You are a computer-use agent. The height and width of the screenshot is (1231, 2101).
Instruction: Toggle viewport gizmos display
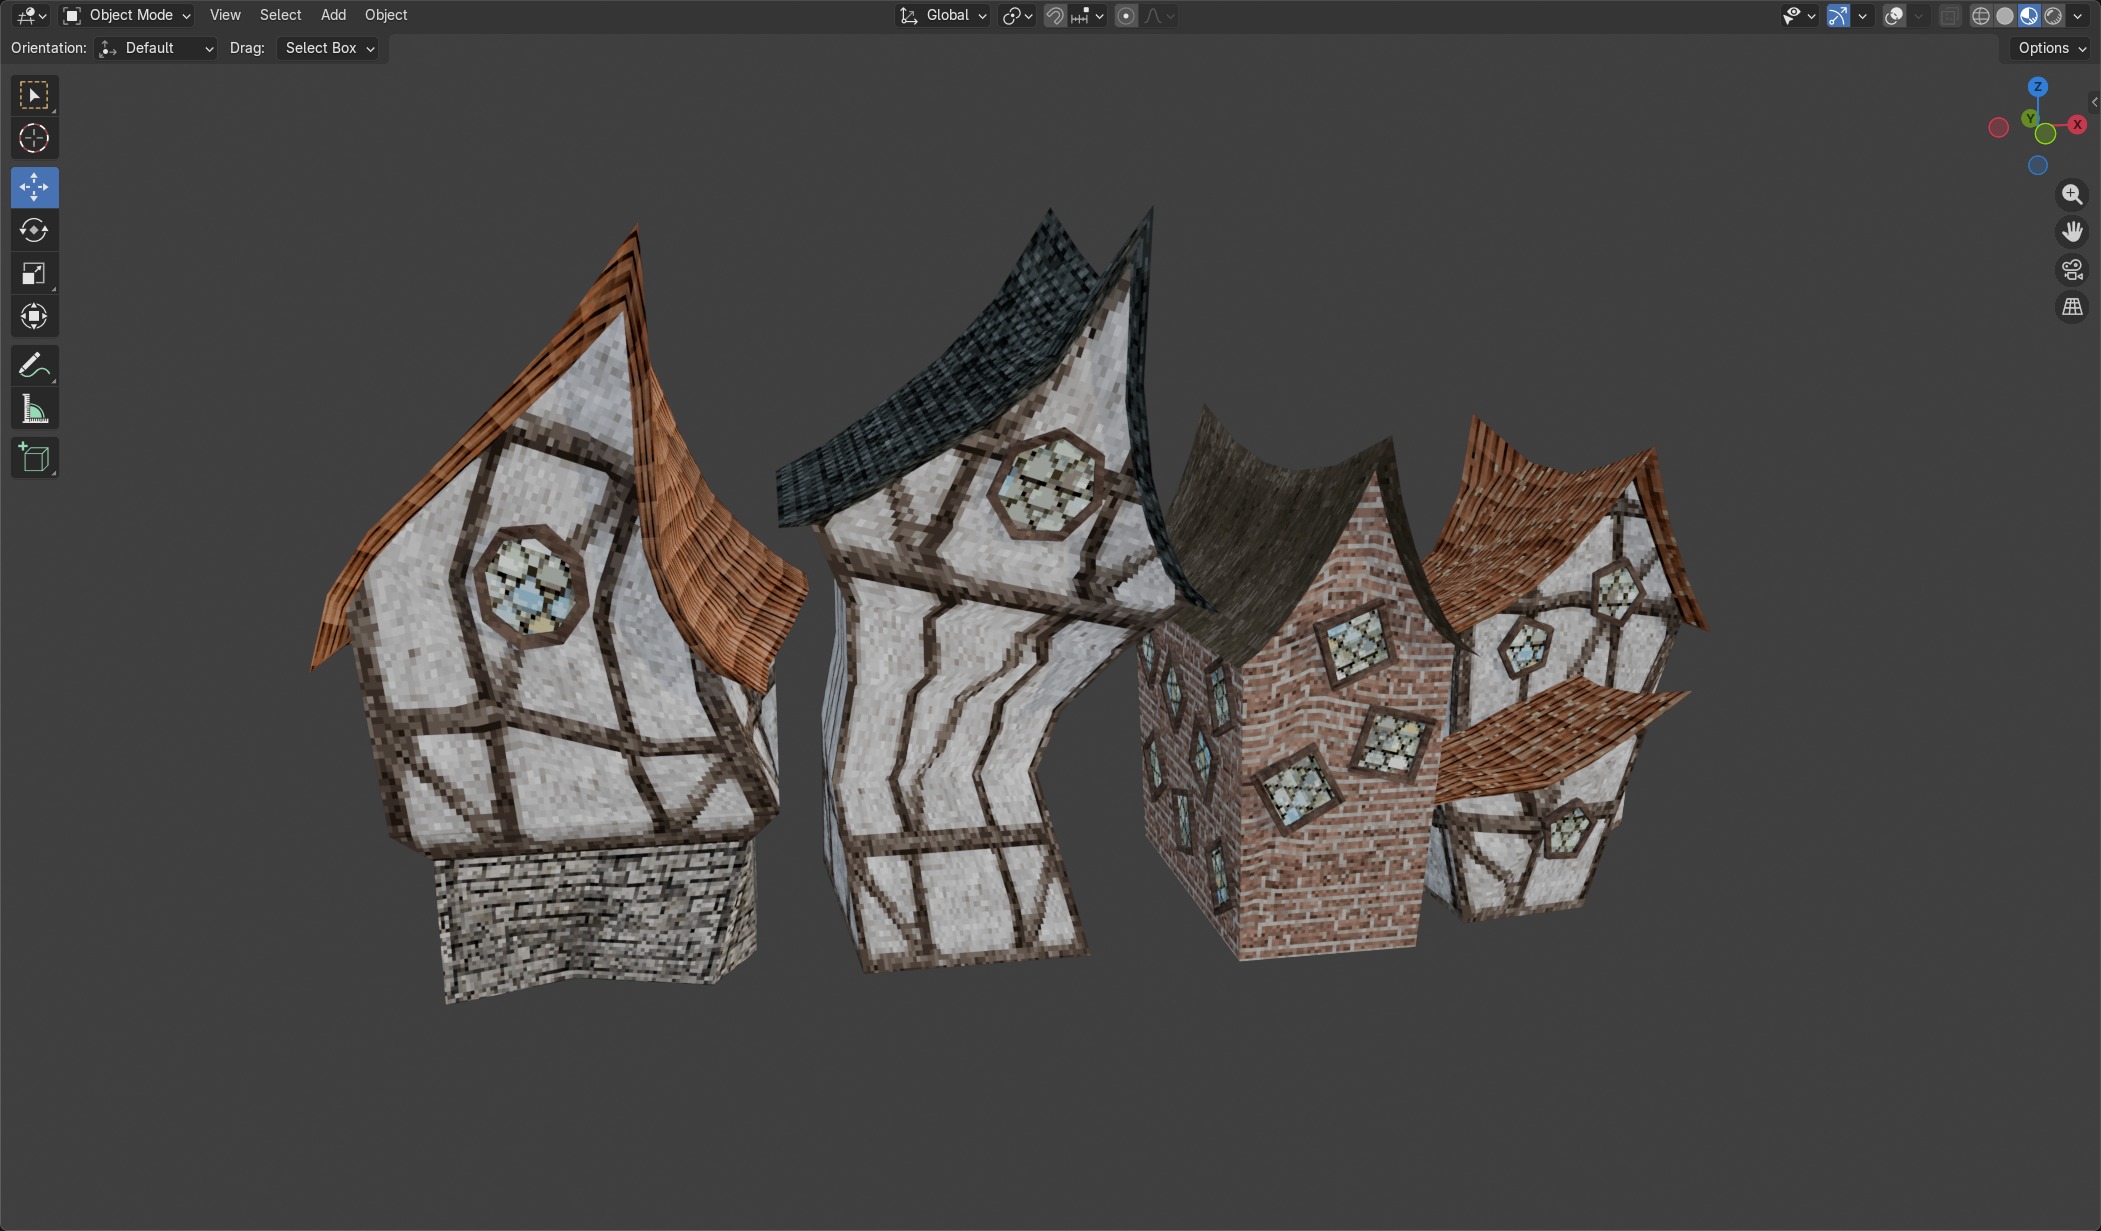(x=1838, y=16)
